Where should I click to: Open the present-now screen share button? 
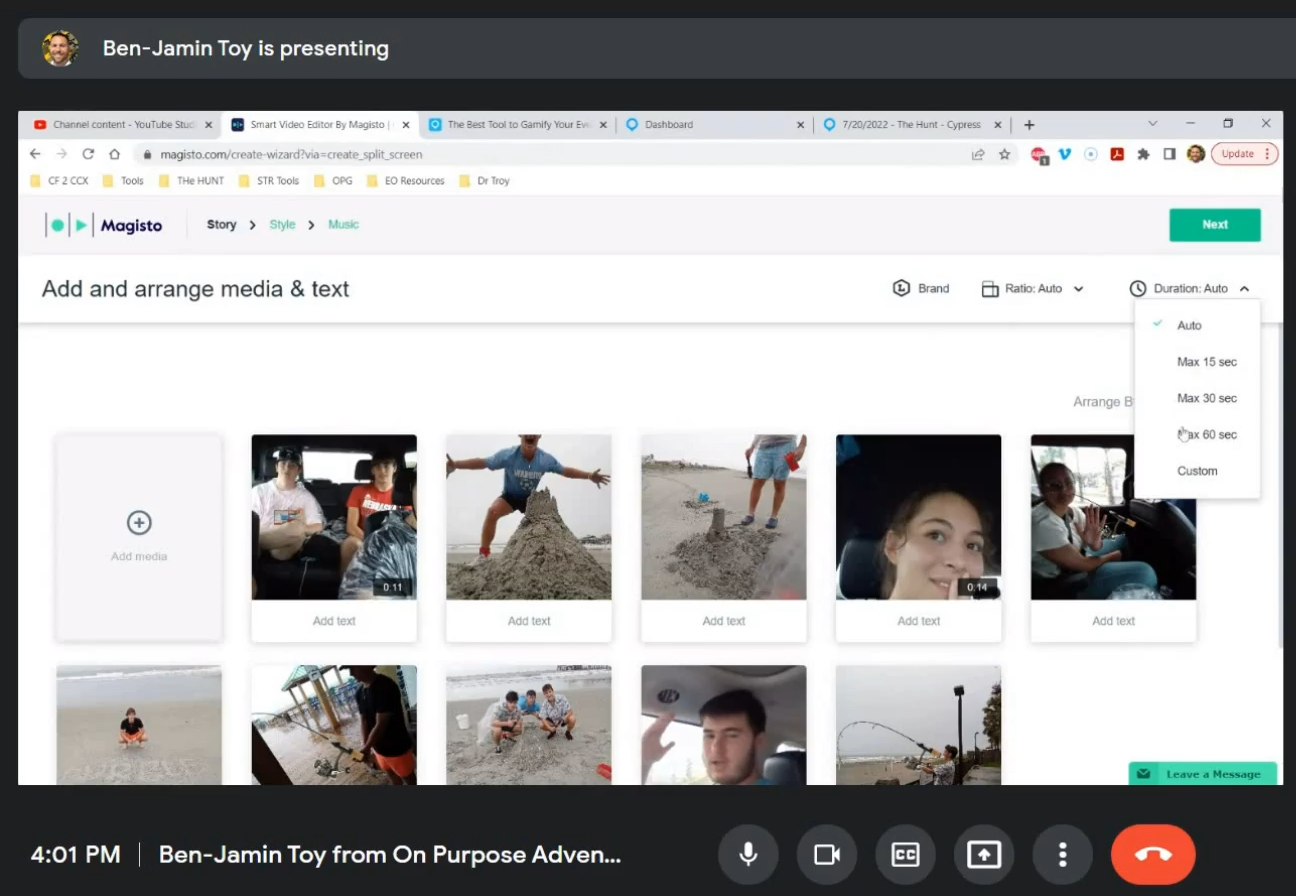[984, 855]
